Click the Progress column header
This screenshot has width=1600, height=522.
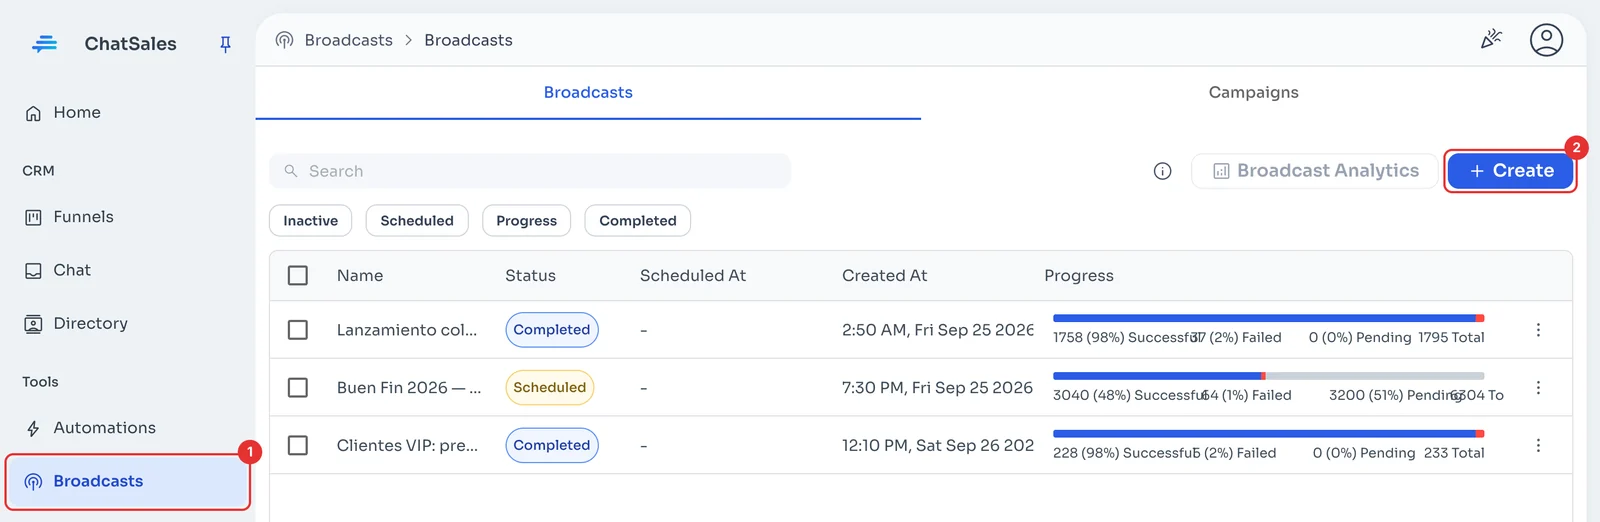click(1079, 276)
